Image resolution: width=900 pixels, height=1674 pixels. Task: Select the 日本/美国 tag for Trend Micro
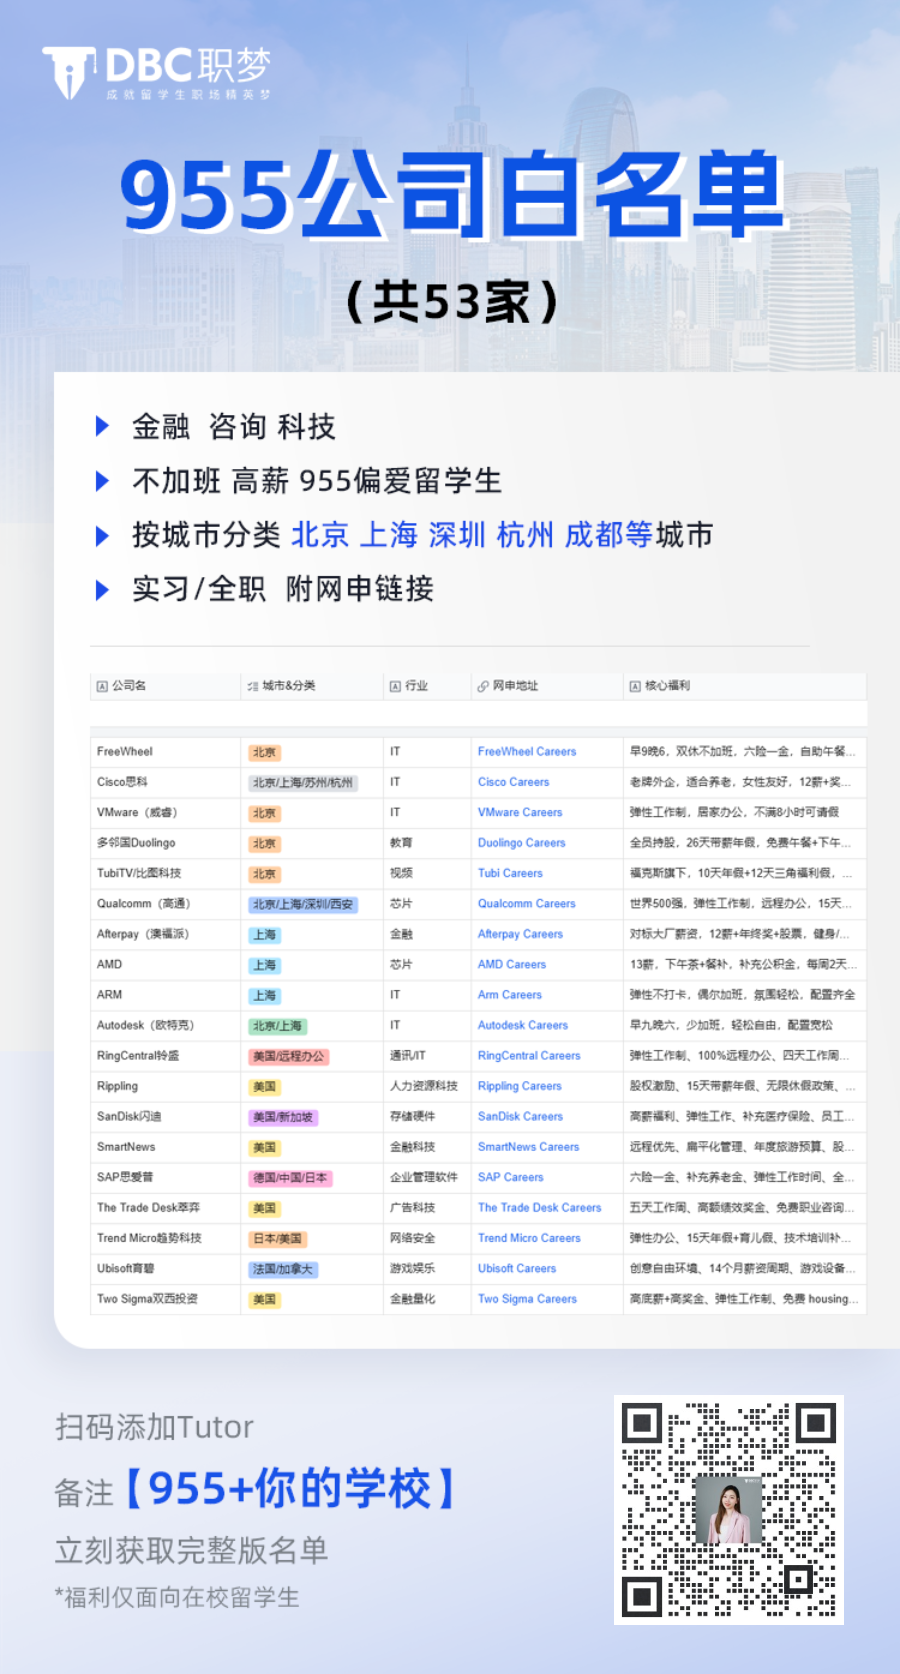tap(277, 1239)
